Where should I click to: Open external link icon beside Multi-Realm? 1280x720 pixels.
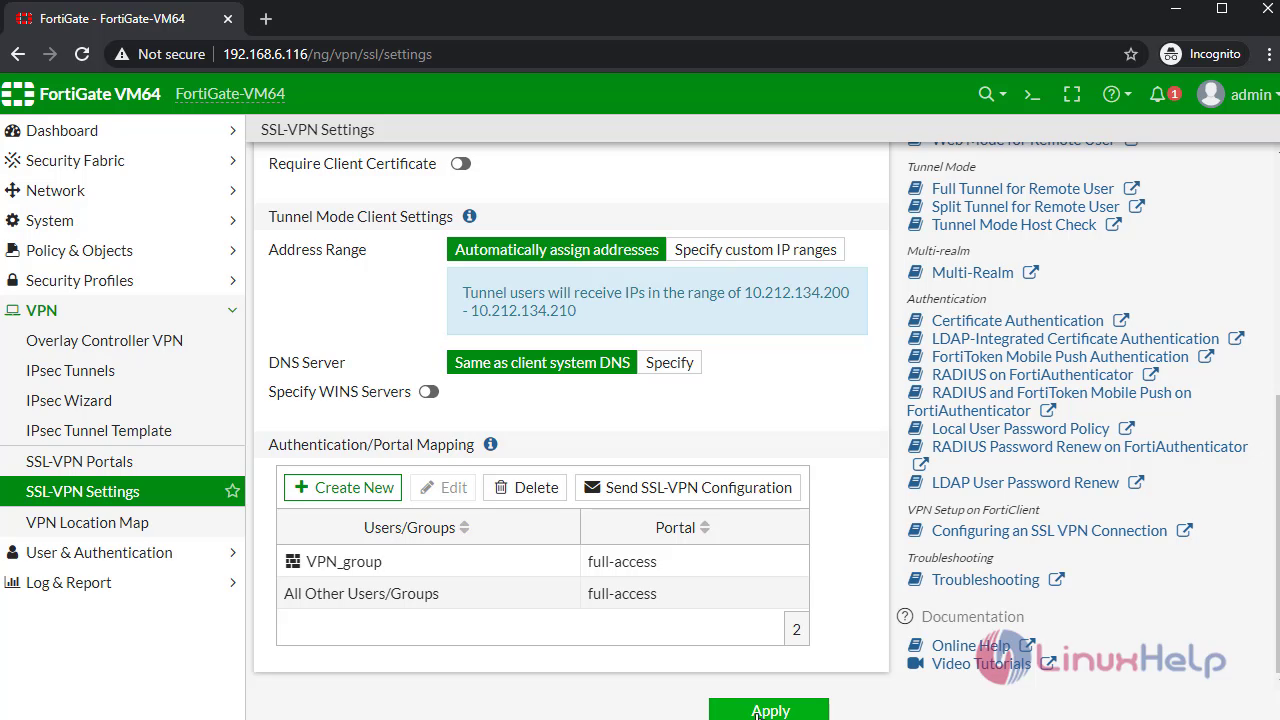(1031, 272)
